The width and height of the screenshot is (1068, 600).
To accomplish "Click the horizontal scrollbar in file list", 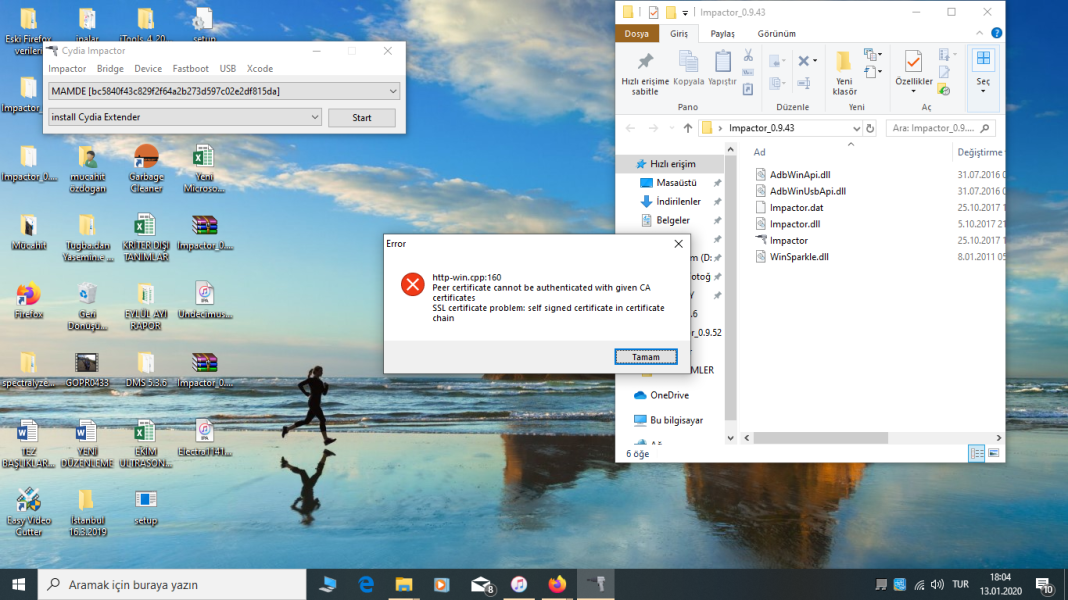I will point(820,438).
